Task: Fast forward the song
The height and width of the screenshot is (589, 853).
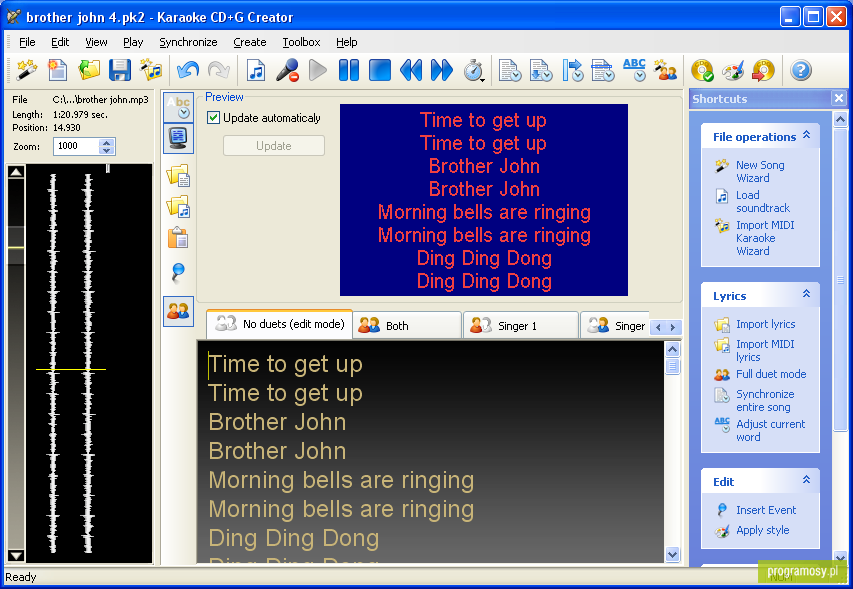Action: point(442,70)
